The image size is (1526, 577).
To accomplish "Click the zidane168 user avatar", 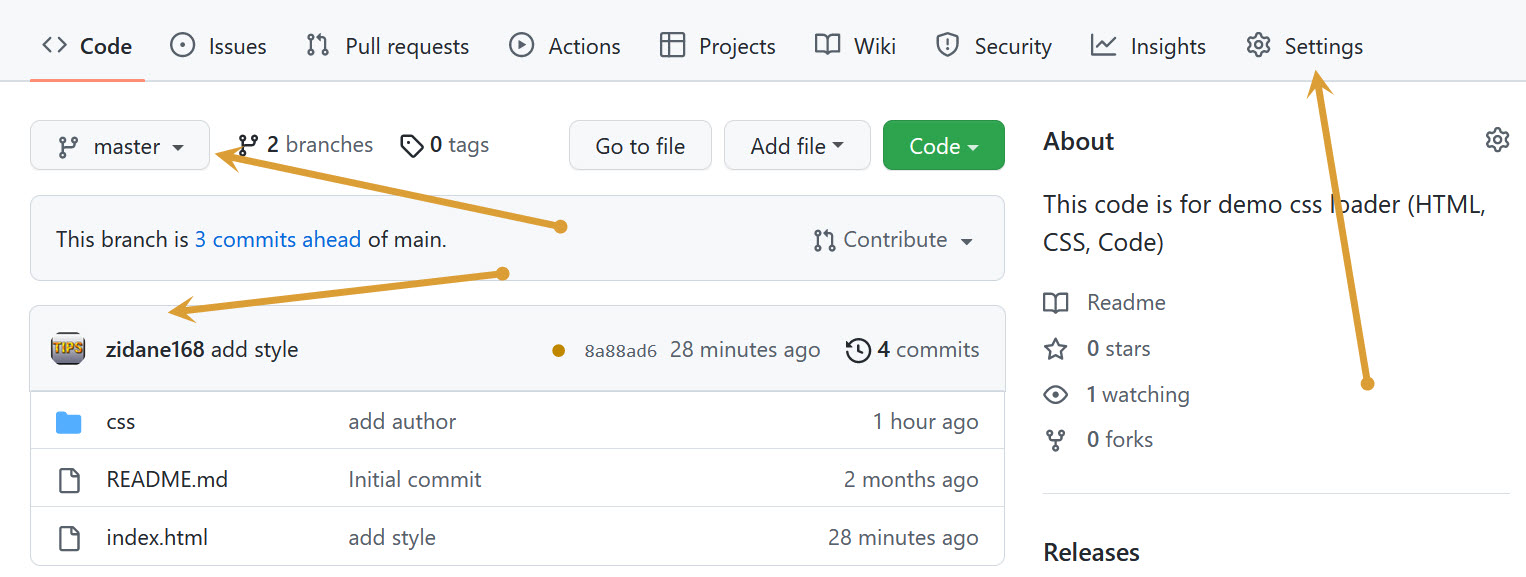I will coord(68,349).
